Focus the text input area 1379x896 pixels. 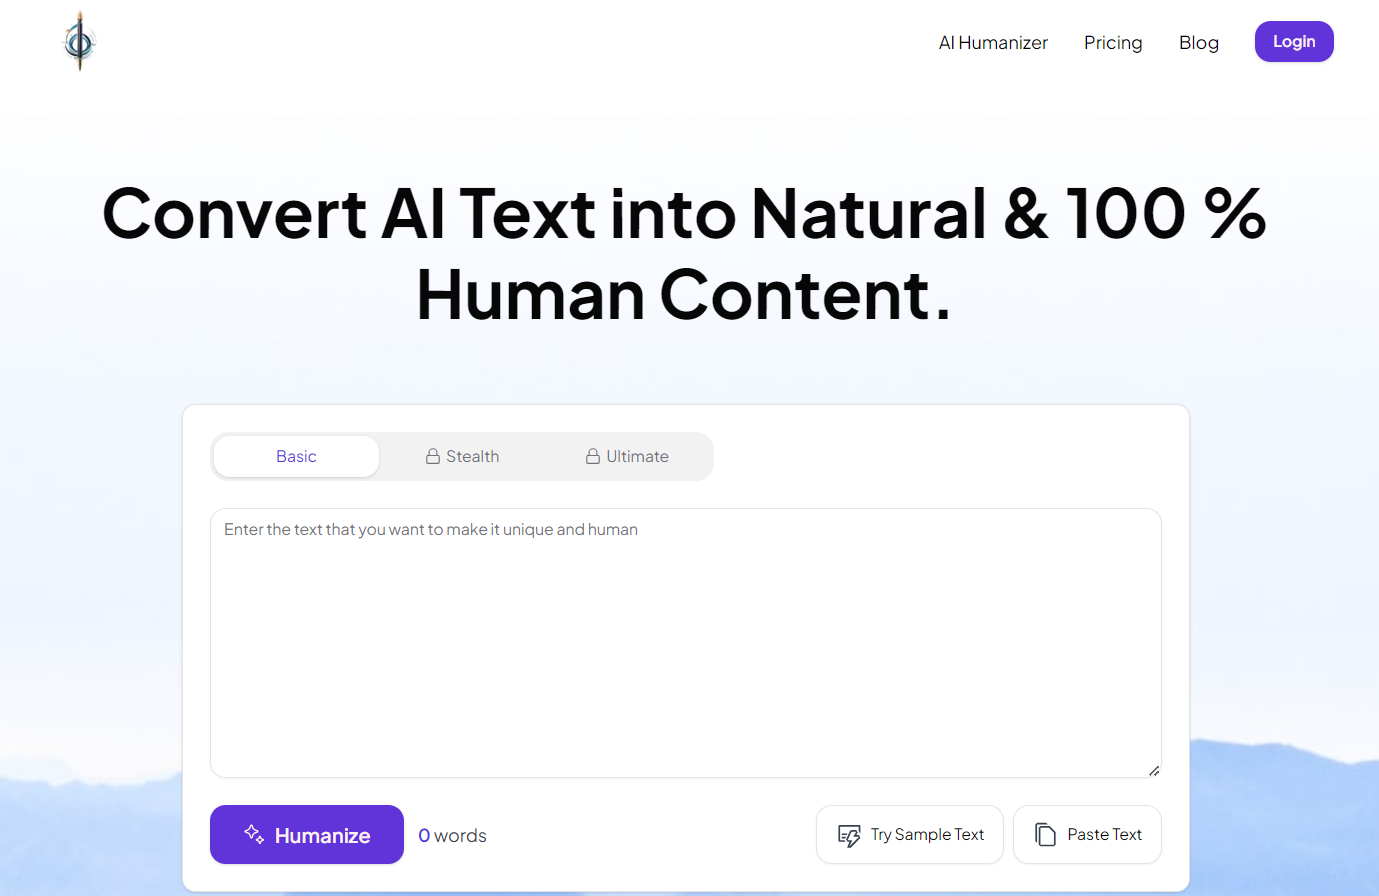[686, 643]
